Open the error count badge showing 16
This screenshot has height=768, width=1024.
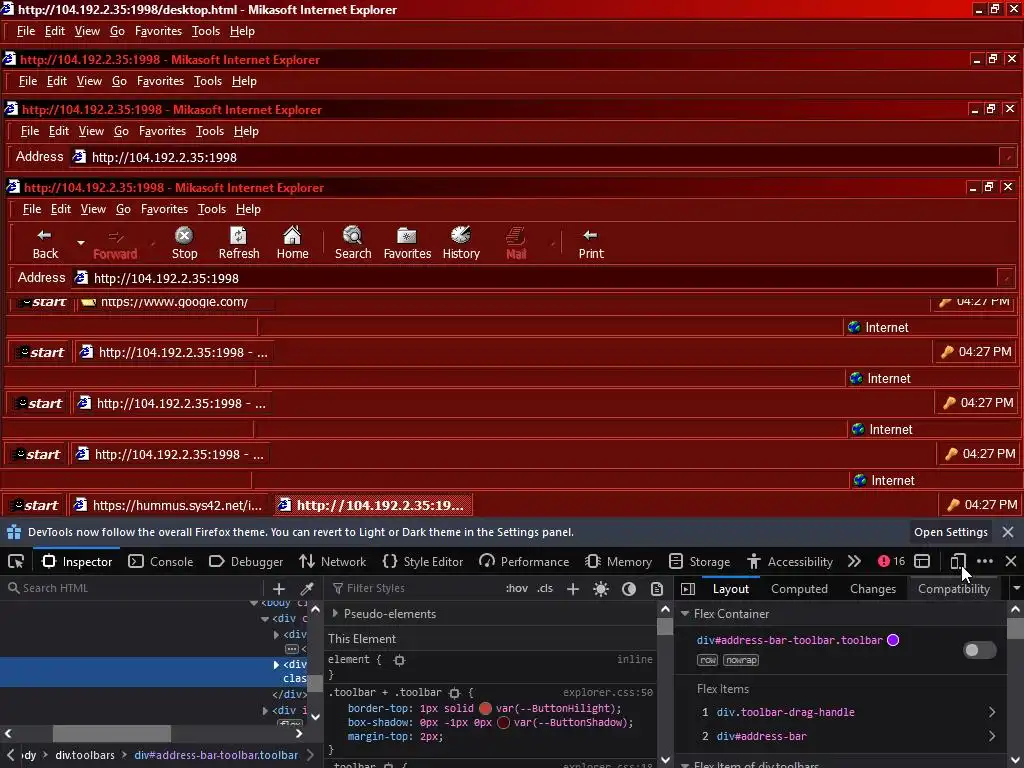pos(891,561)
